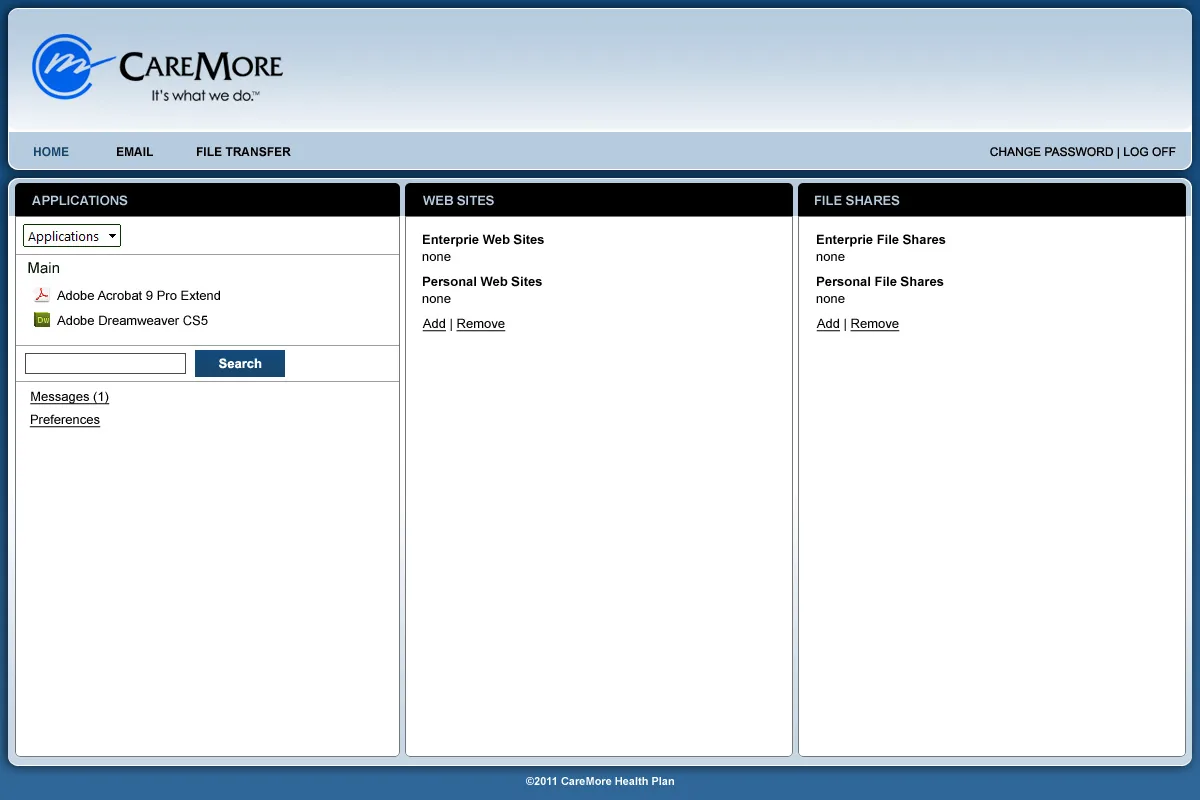Open the Adobe Acrobat PDF icon
The height and width of the screenshot is (800, 1200).
click(42, 295)
